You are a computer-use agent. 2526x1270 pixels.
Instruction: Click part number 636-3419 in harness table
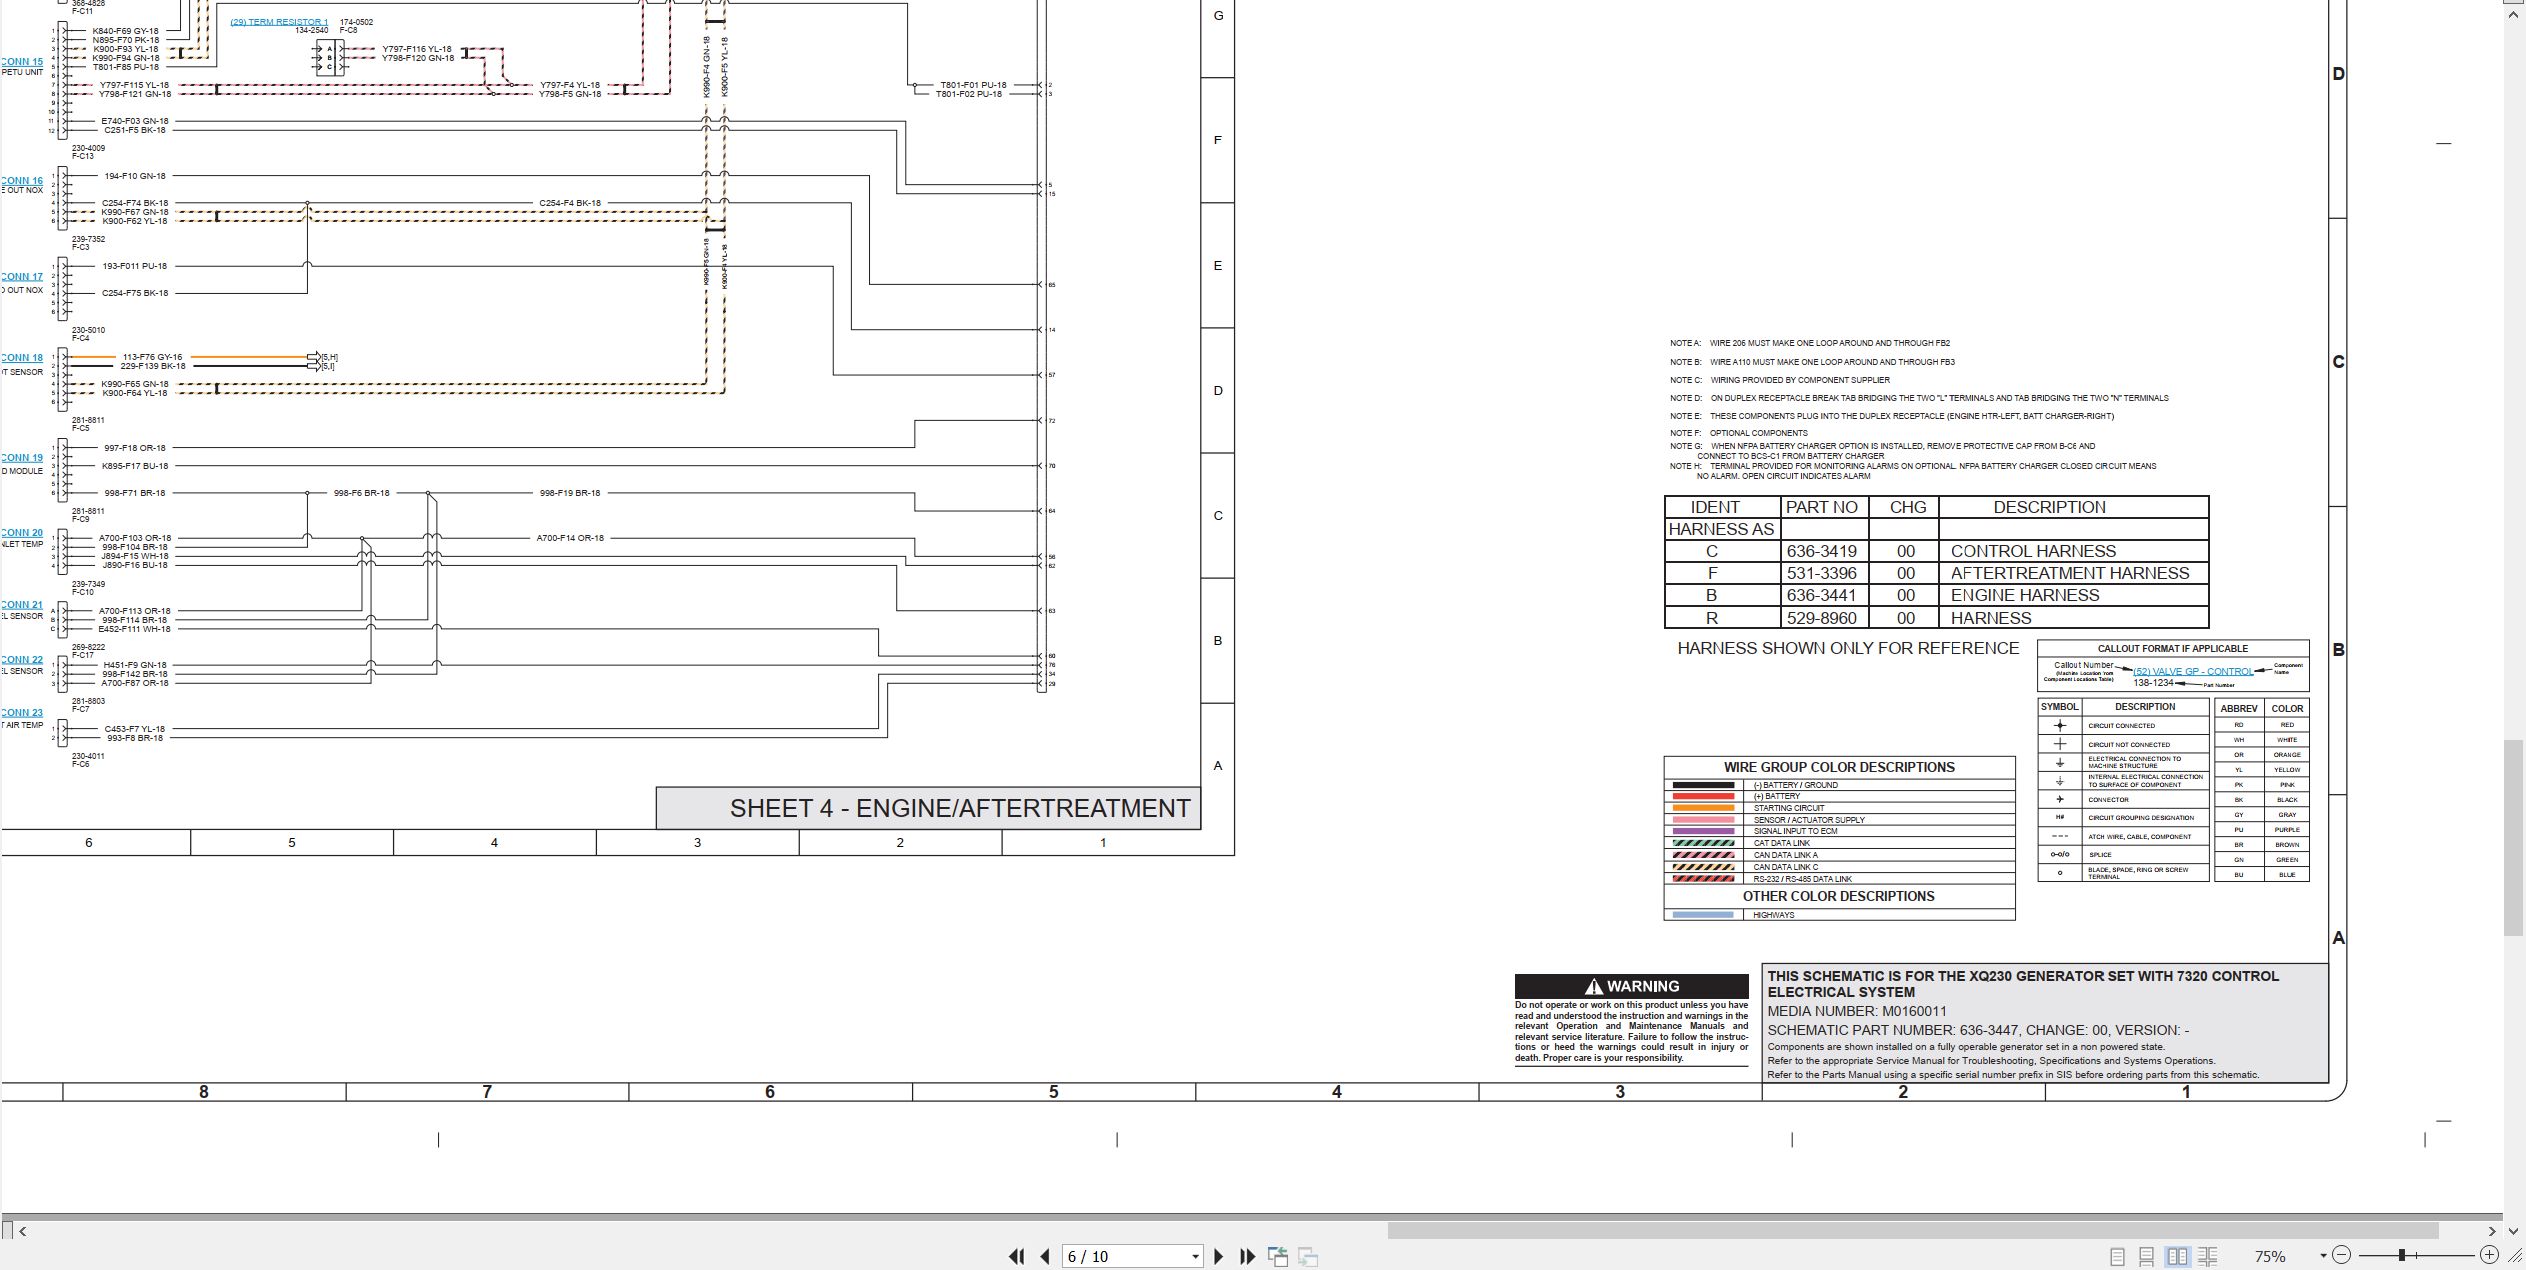pos(1822,551)
